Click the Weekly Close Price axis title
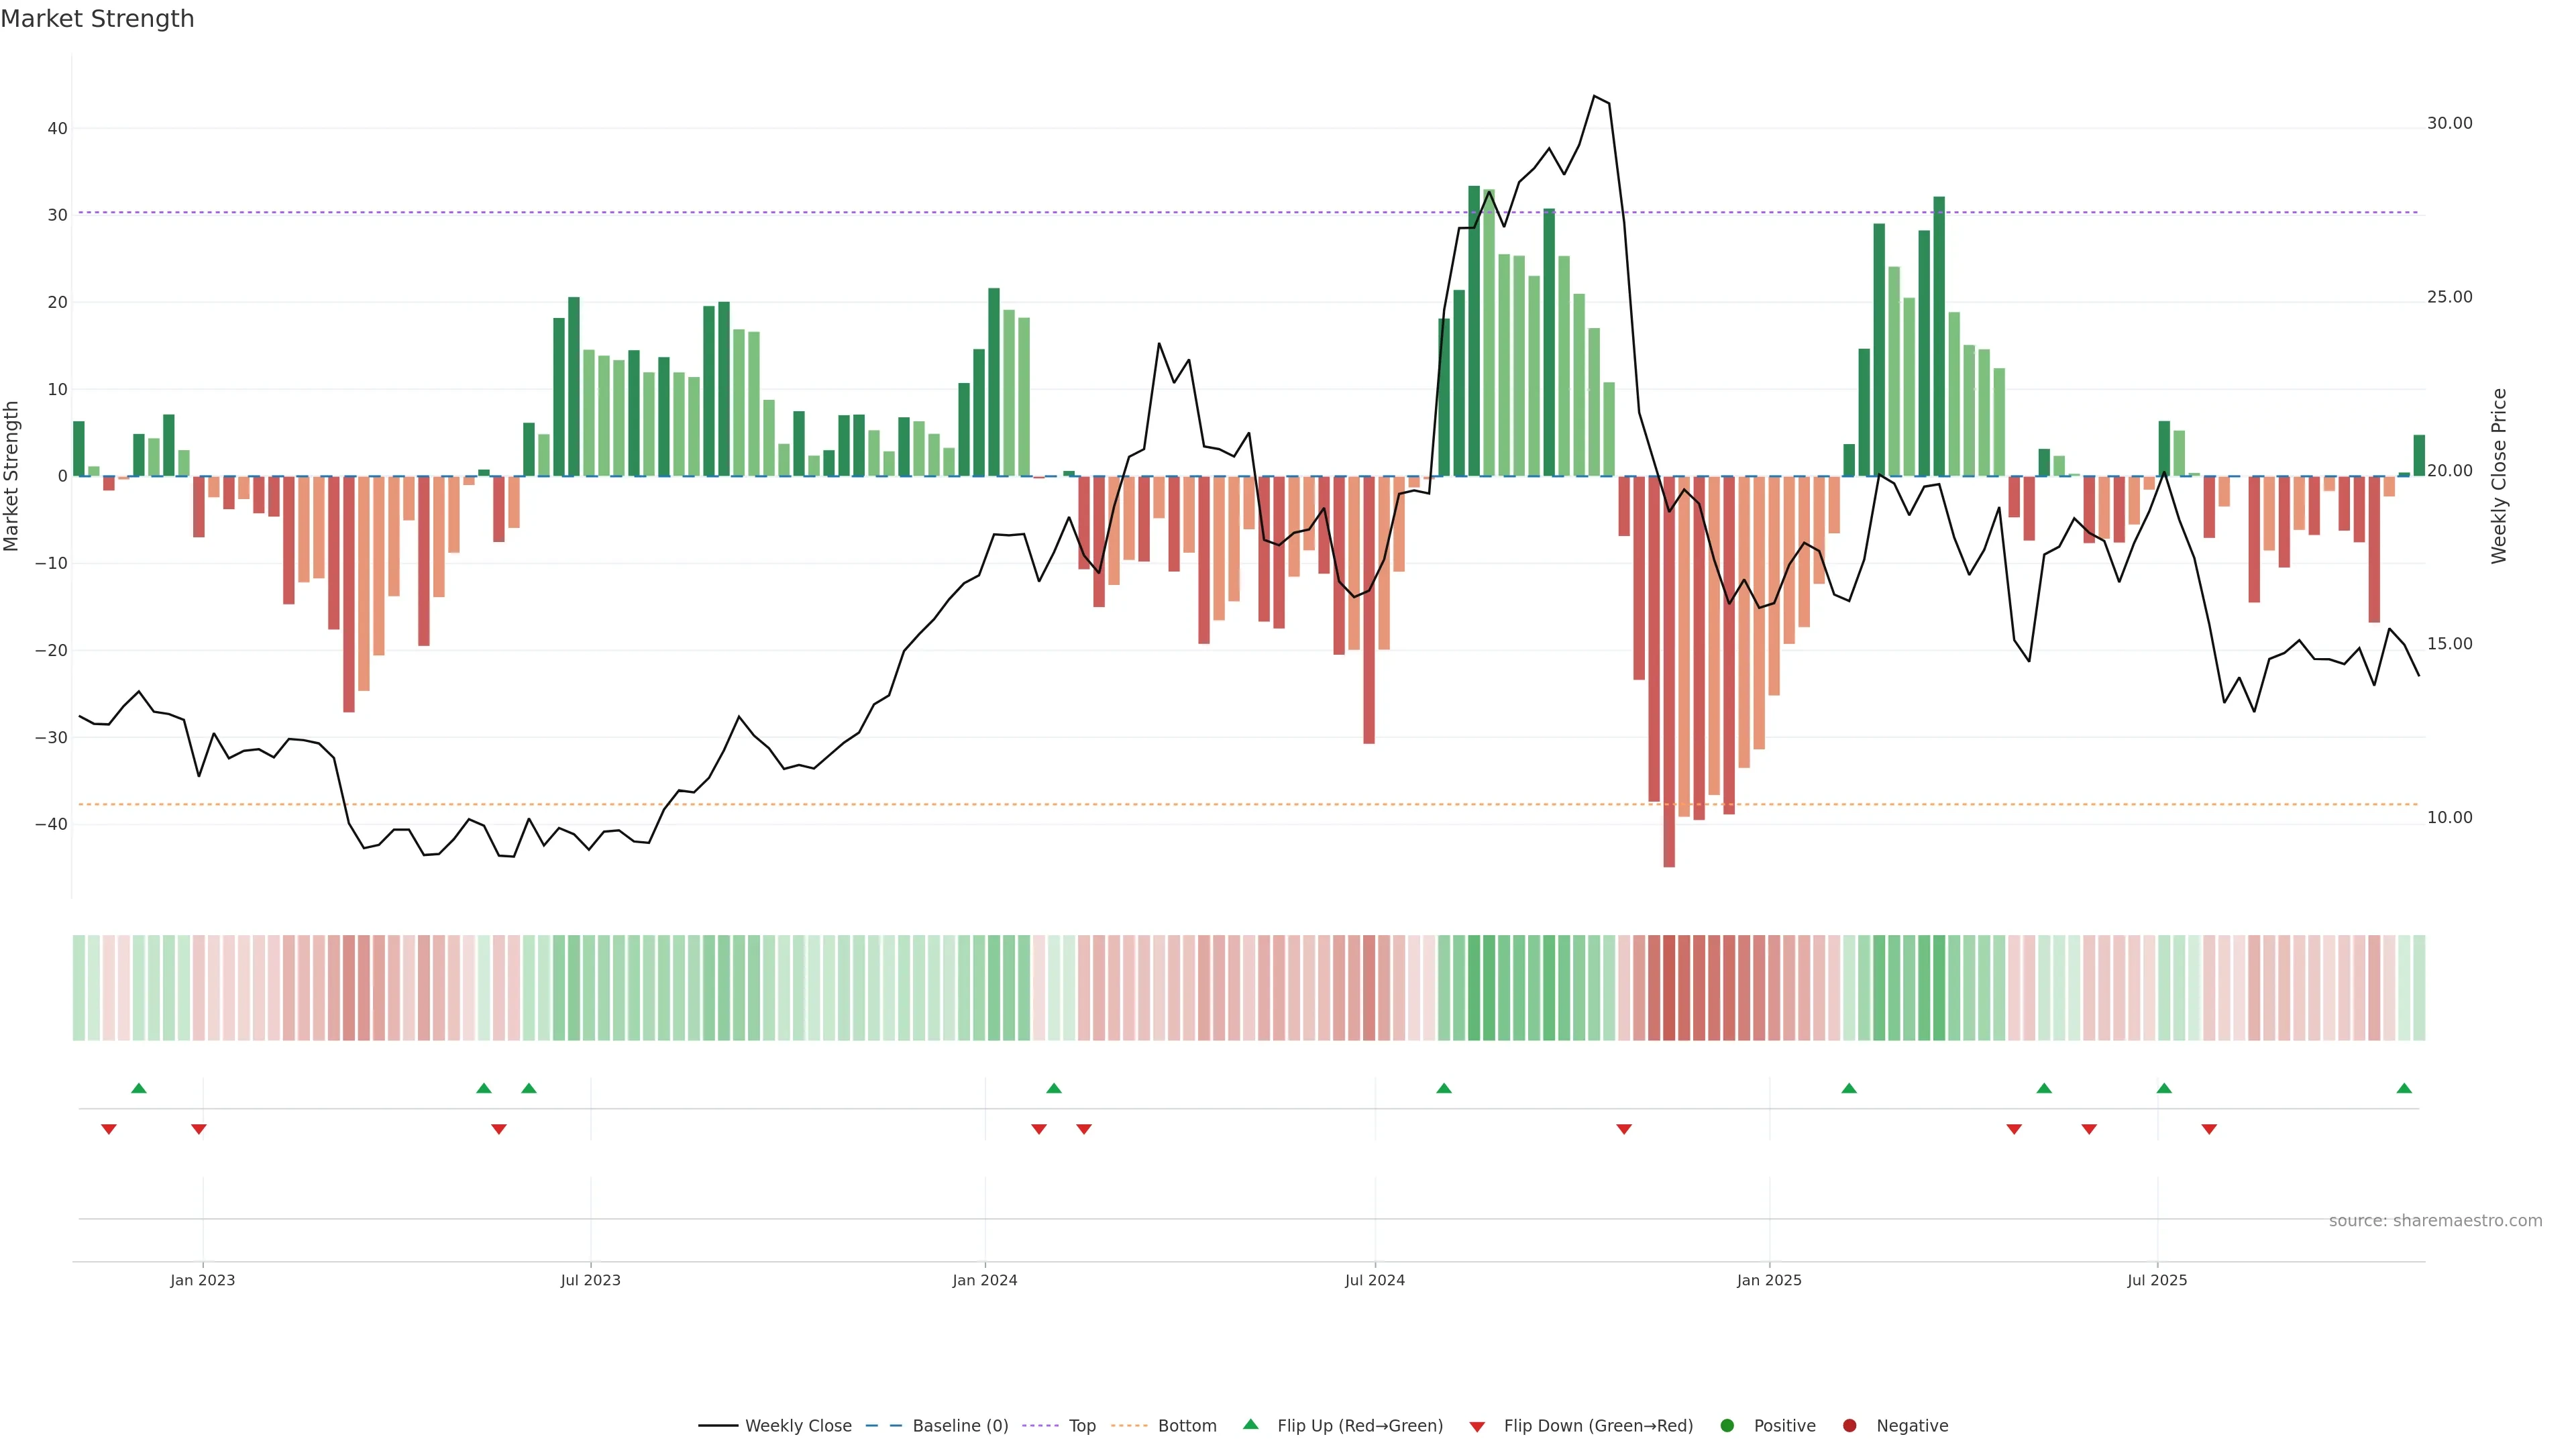2576x1449 pixels. click(x=2499, y=476)
